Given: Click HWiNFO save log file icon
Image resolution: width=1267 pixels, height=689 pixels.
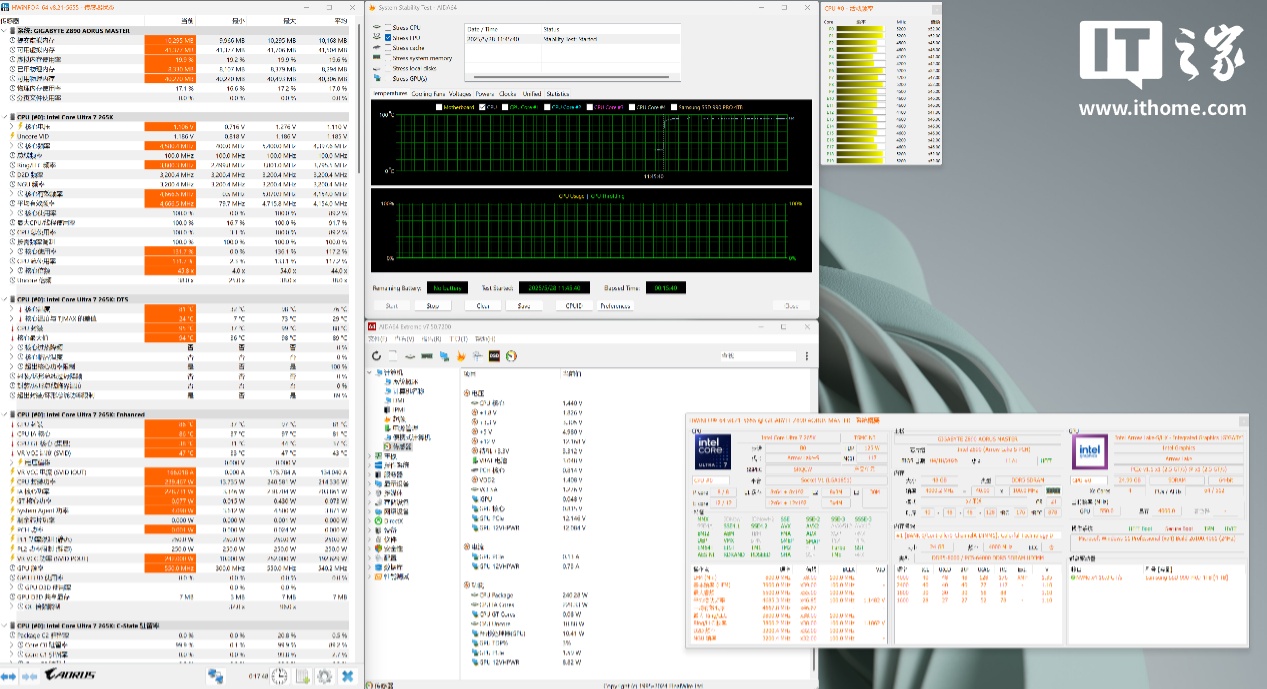Looking at the screenshot, I should 301,677.
